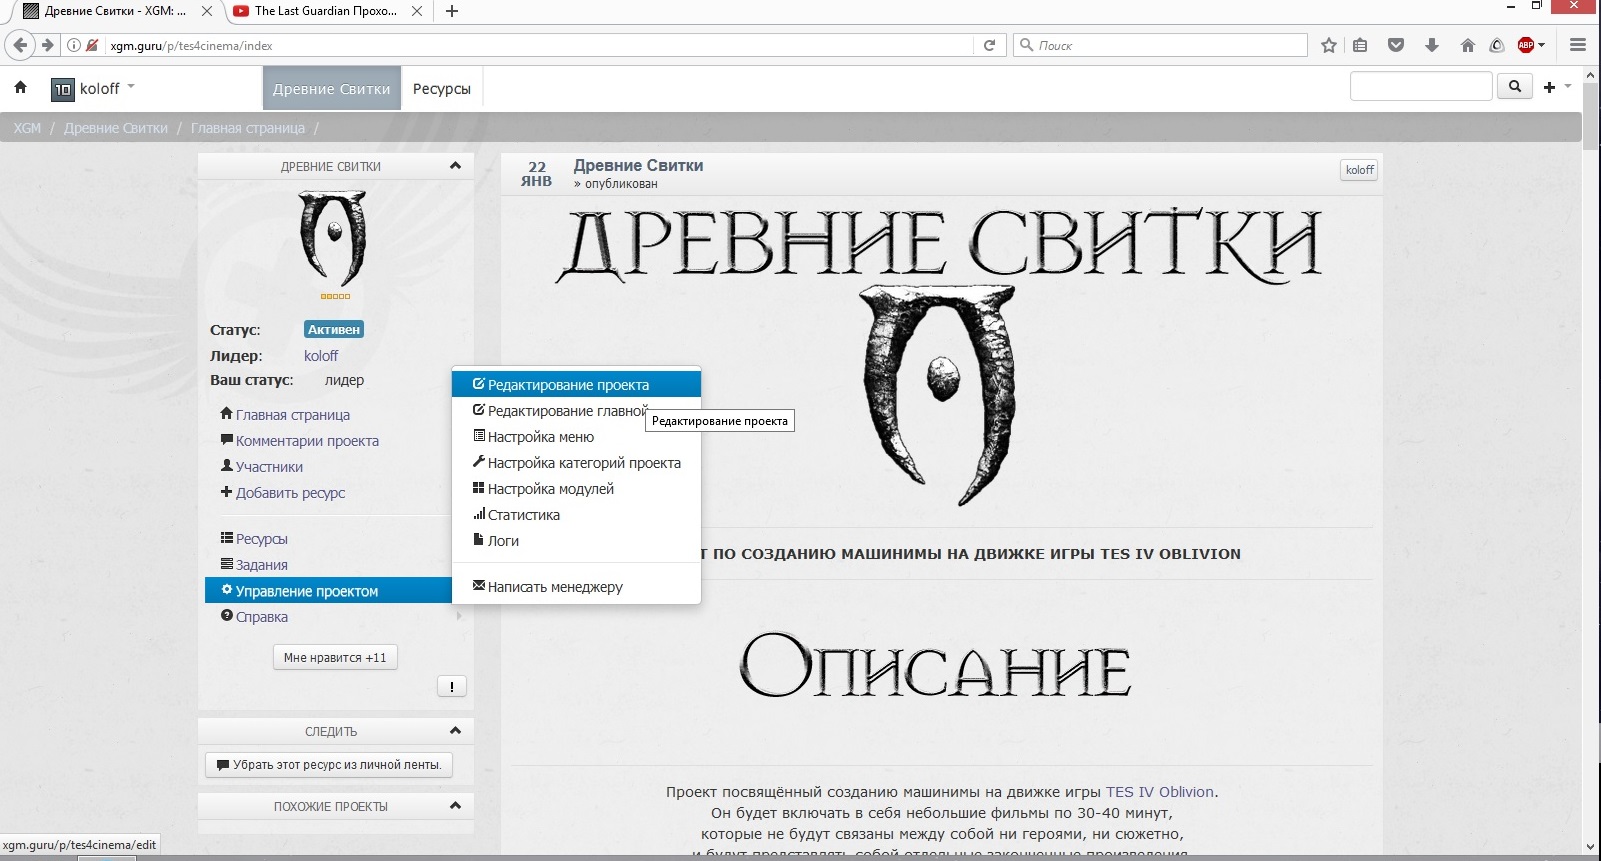
Task: Switch to The Last Guardian tab
Action: click(x=325, y=11)
